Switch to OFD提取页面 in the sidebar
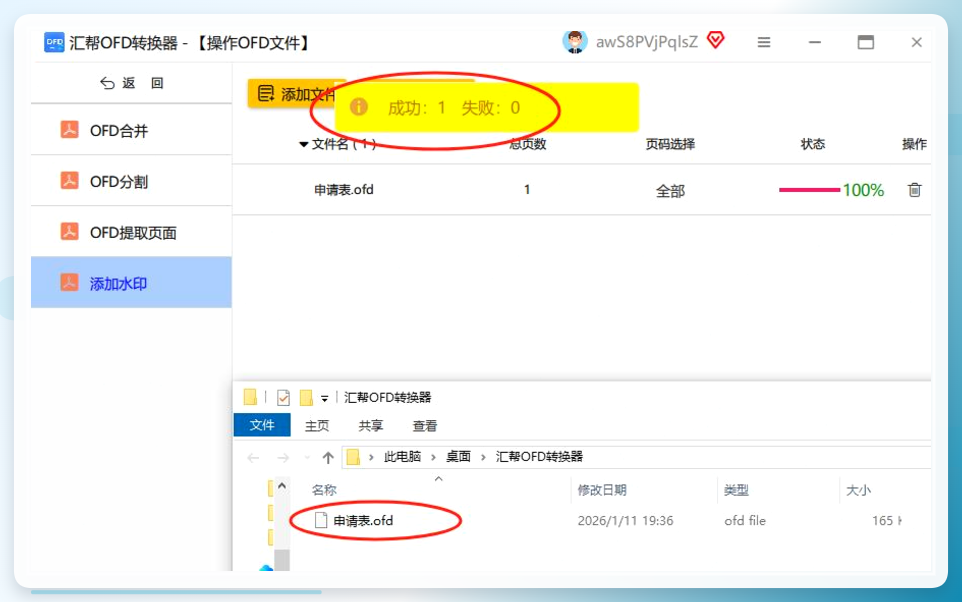962x602 pixels. click(x=131, y=232)
